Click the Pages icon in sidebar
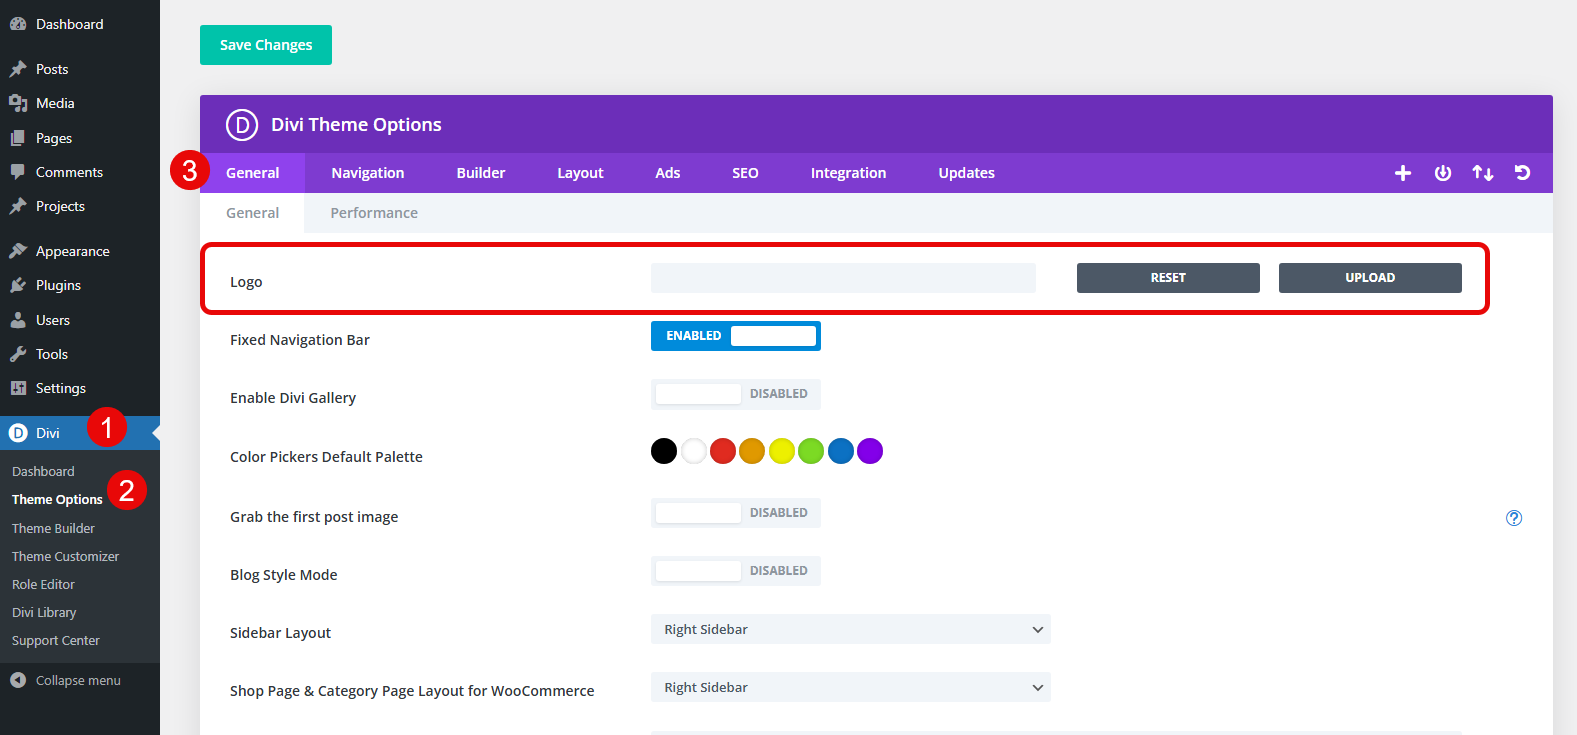Viewport: 1577px width, 735px height. (18, 138)
